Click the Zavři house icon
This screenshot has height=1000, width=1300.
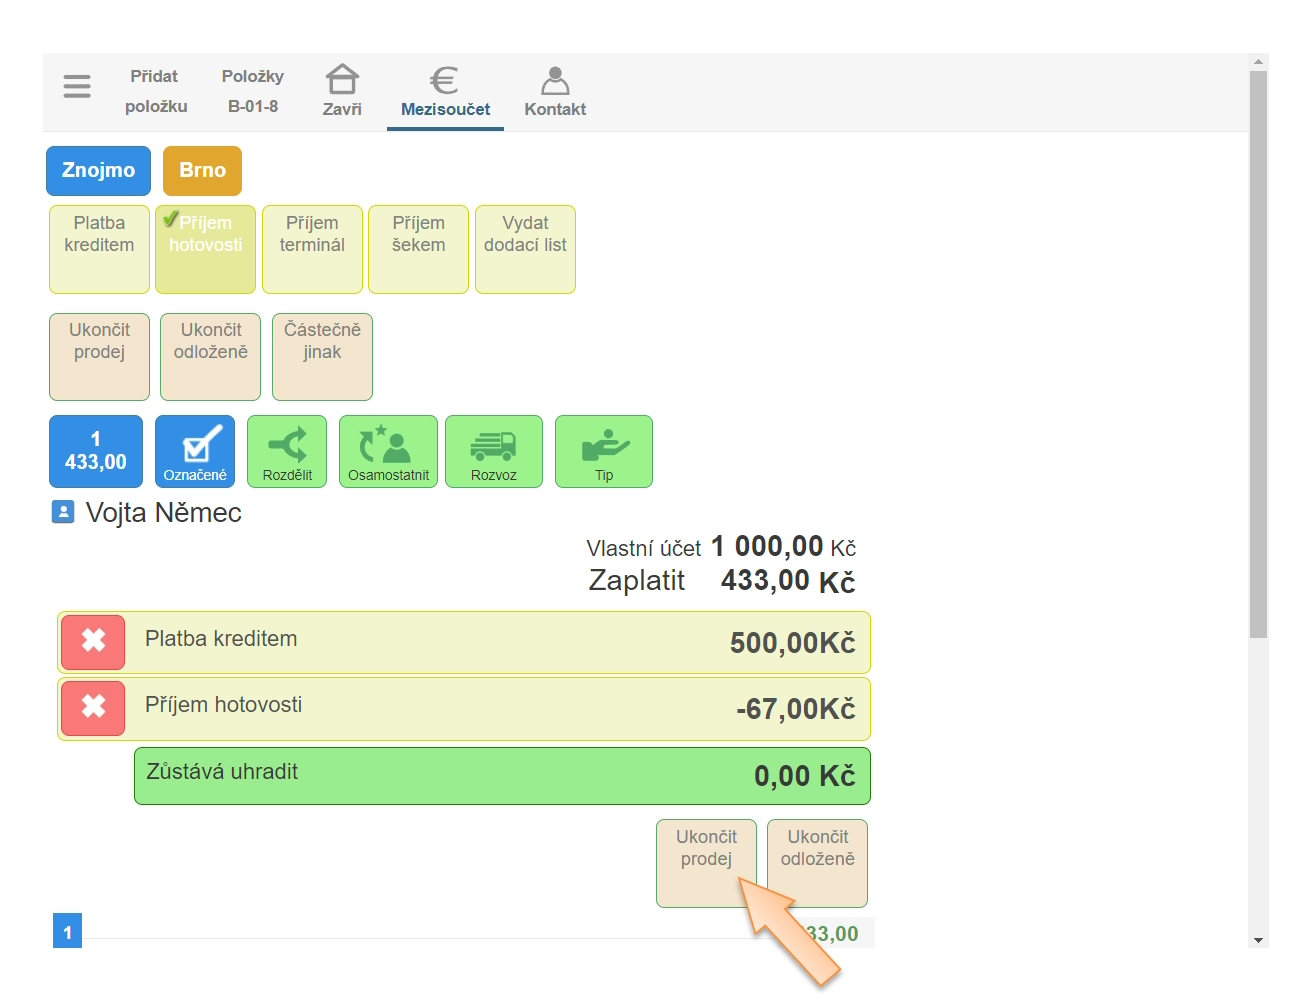tap(342, 80)
